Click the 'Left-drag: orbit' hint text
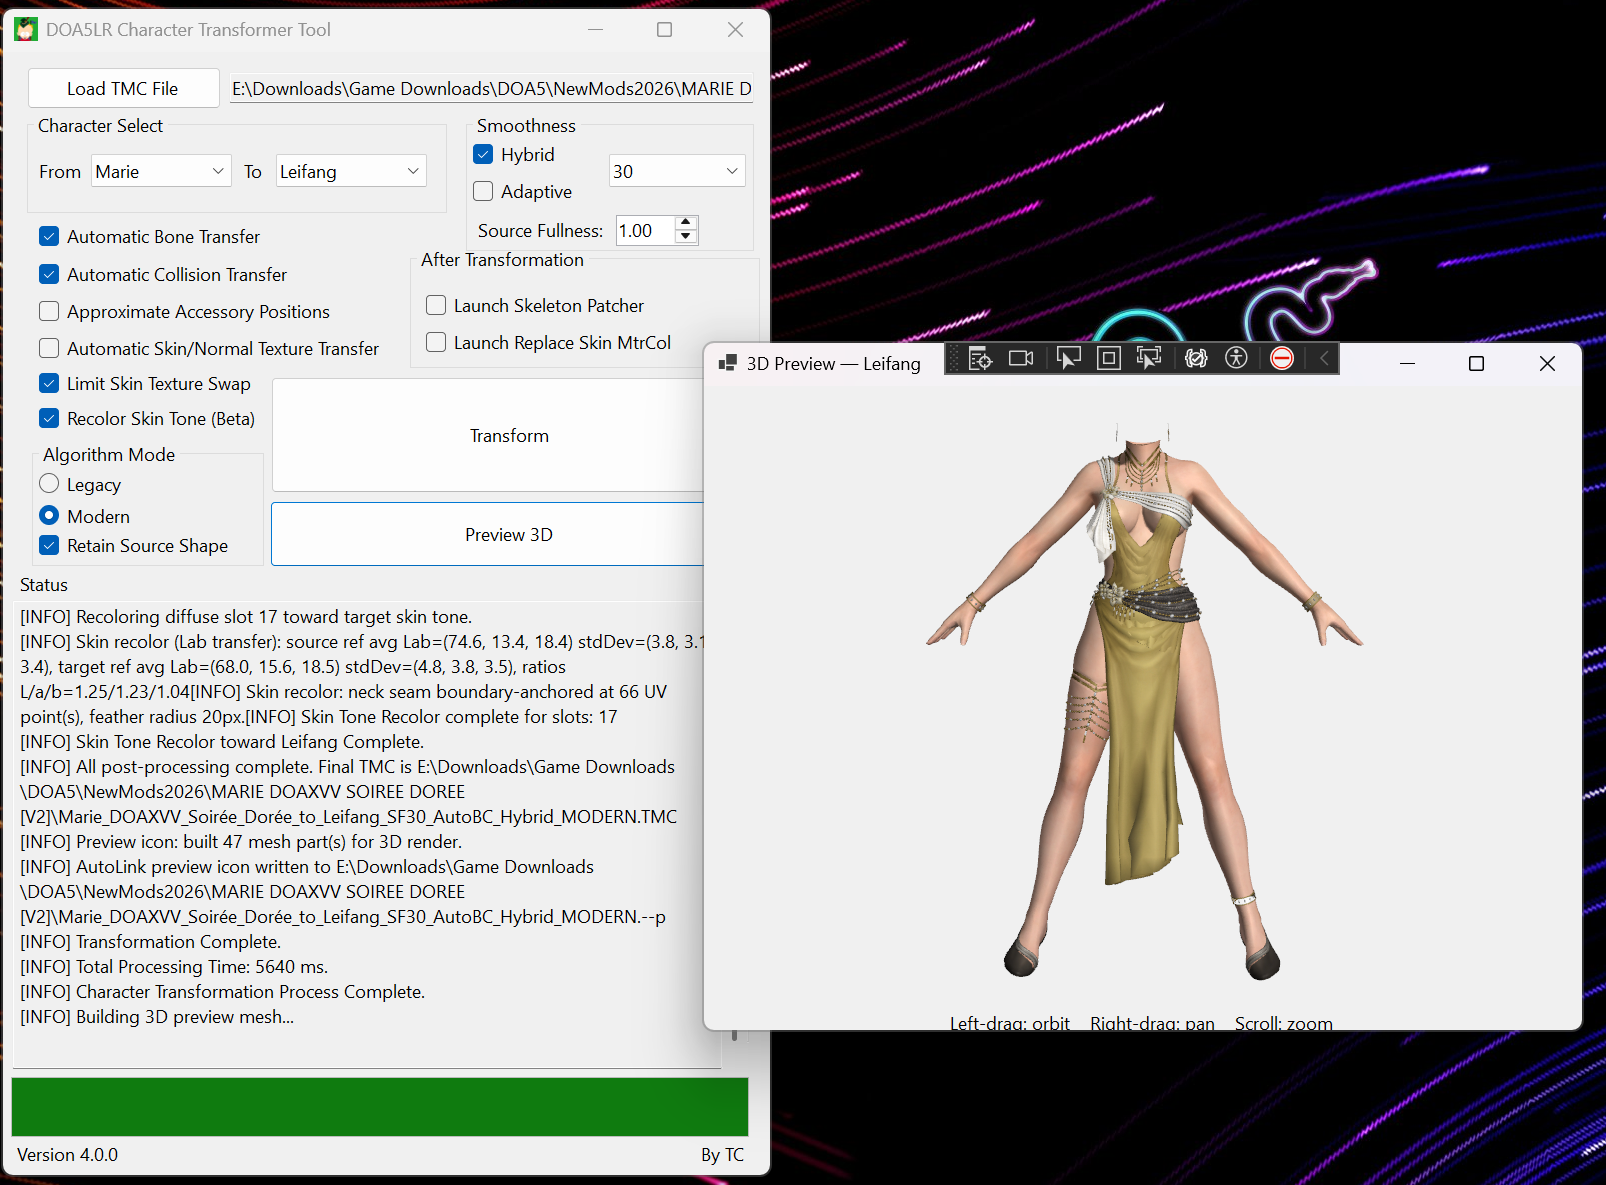 [x=1010, y=1023]
